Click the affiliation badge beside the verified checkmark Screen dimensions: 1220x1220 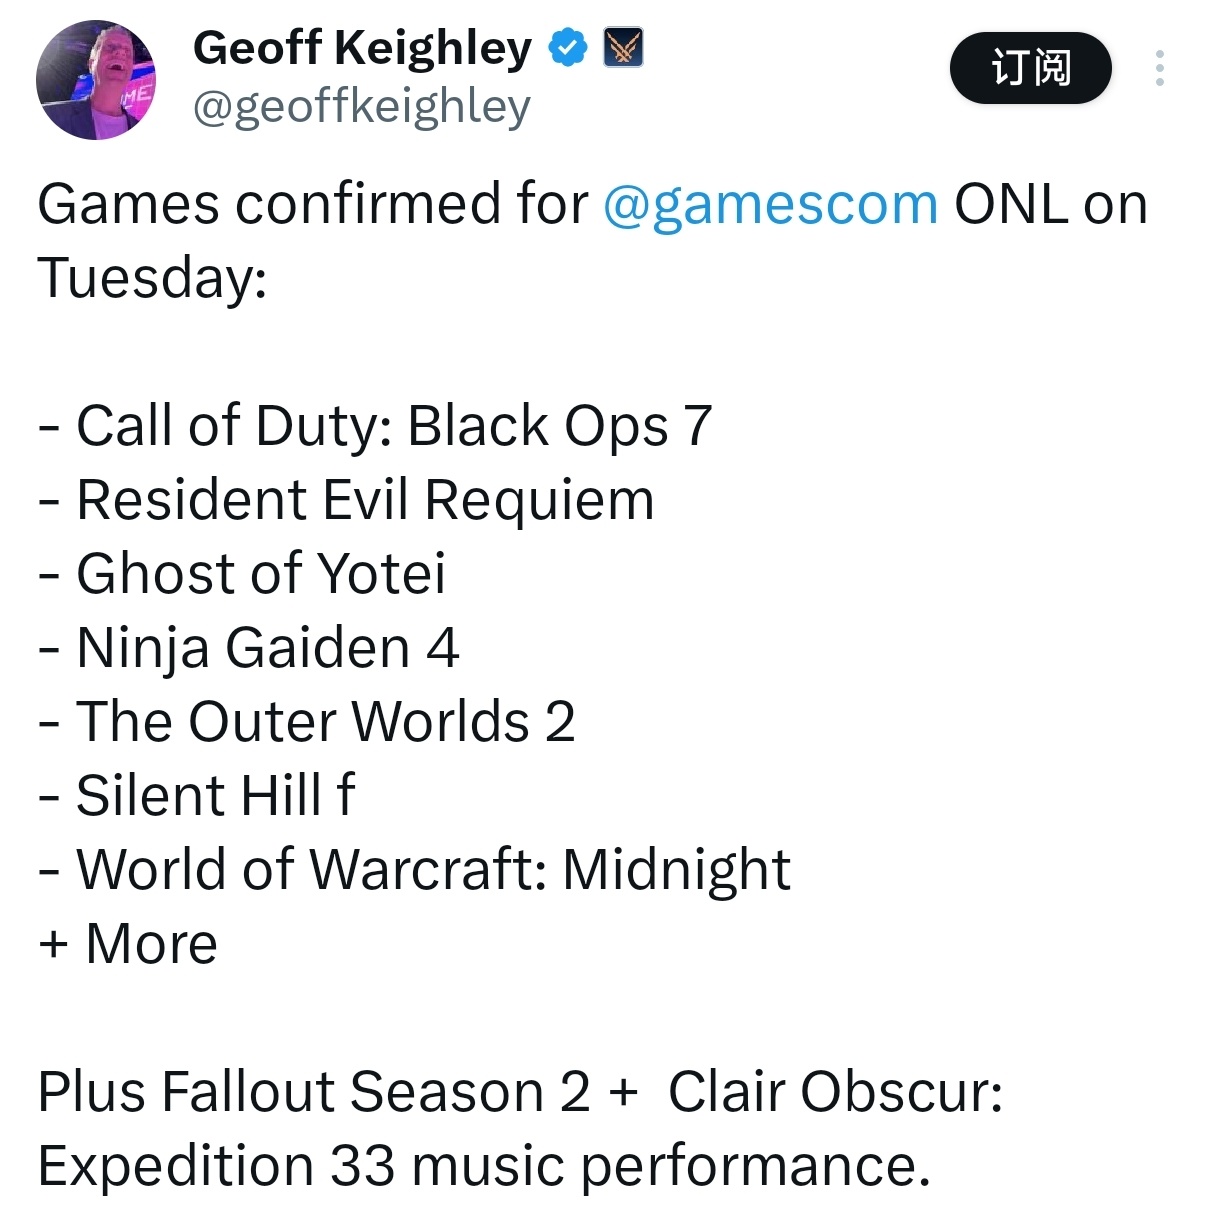point(623,48)
